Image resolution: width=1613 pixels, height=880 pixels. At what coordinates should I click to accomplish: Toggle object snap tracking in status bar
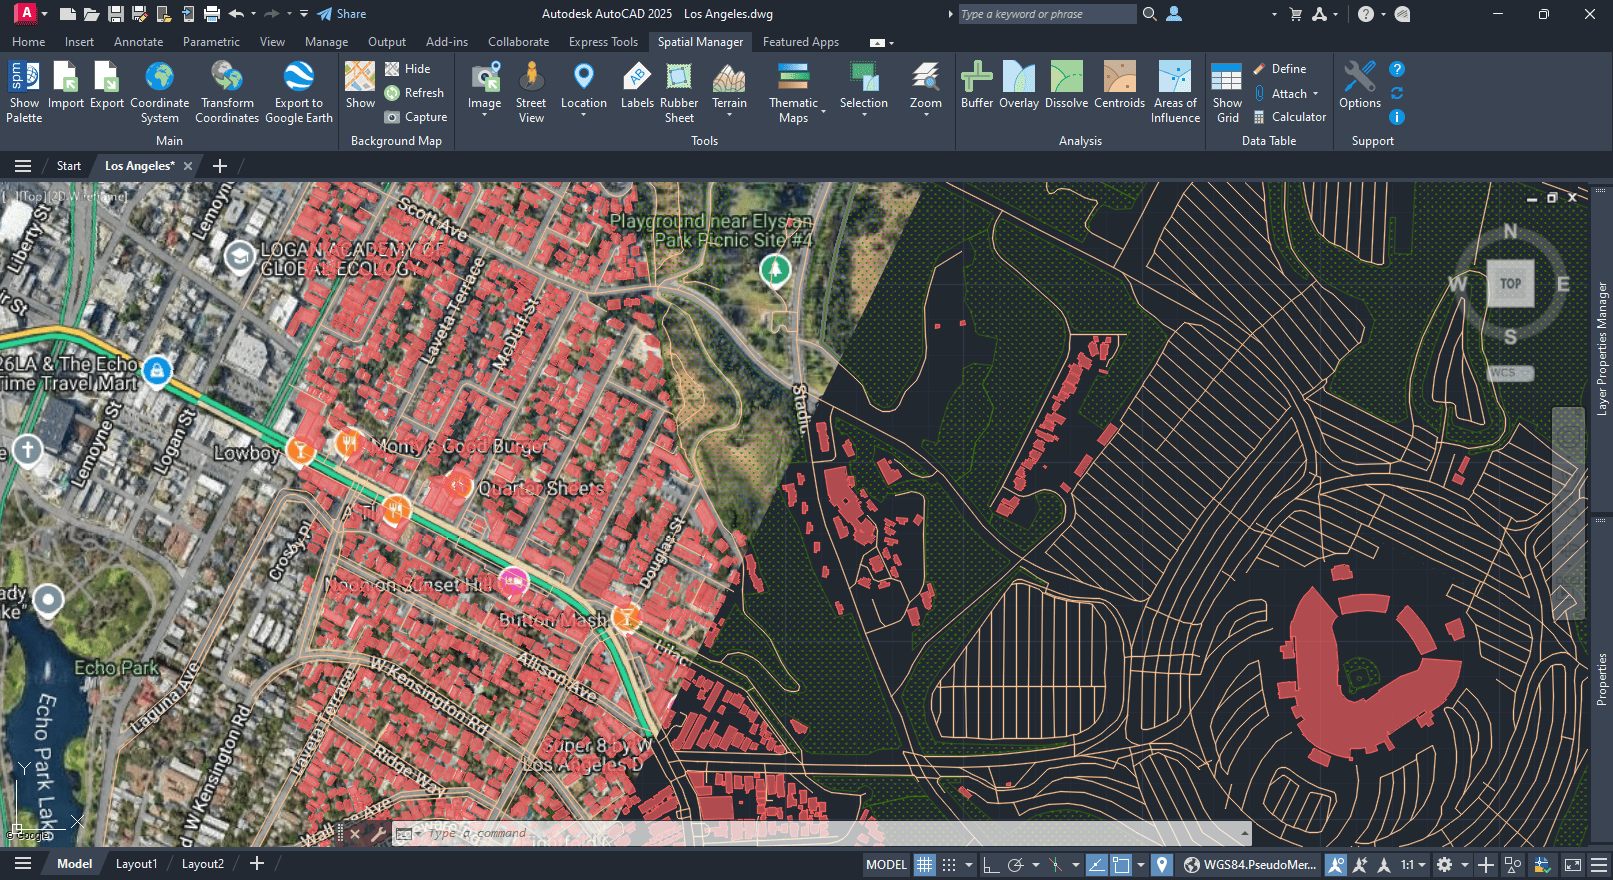pos(1096,865)
